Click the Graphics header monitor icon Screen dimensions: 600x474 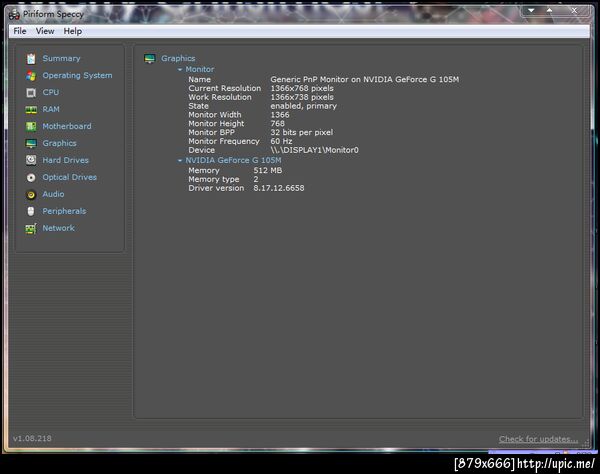150,59
